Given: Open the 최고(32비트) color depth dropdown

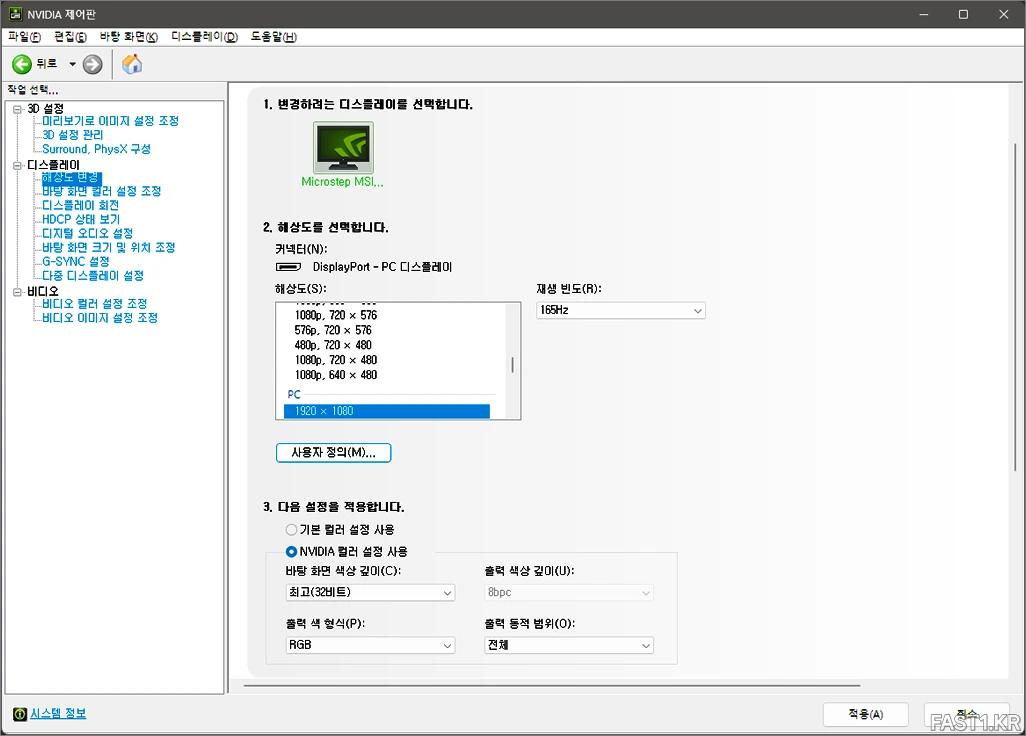Looking at the screenshot, I should coord(370,593).
